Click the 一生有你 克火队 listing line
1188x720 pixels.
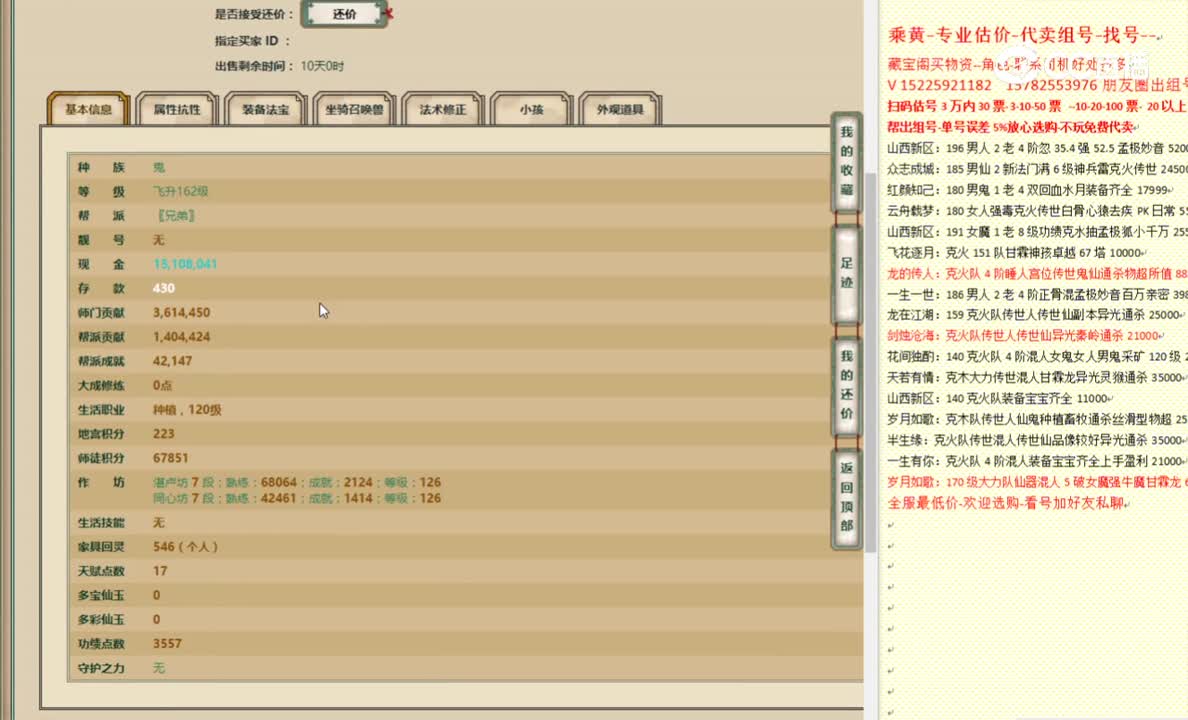1036,461
